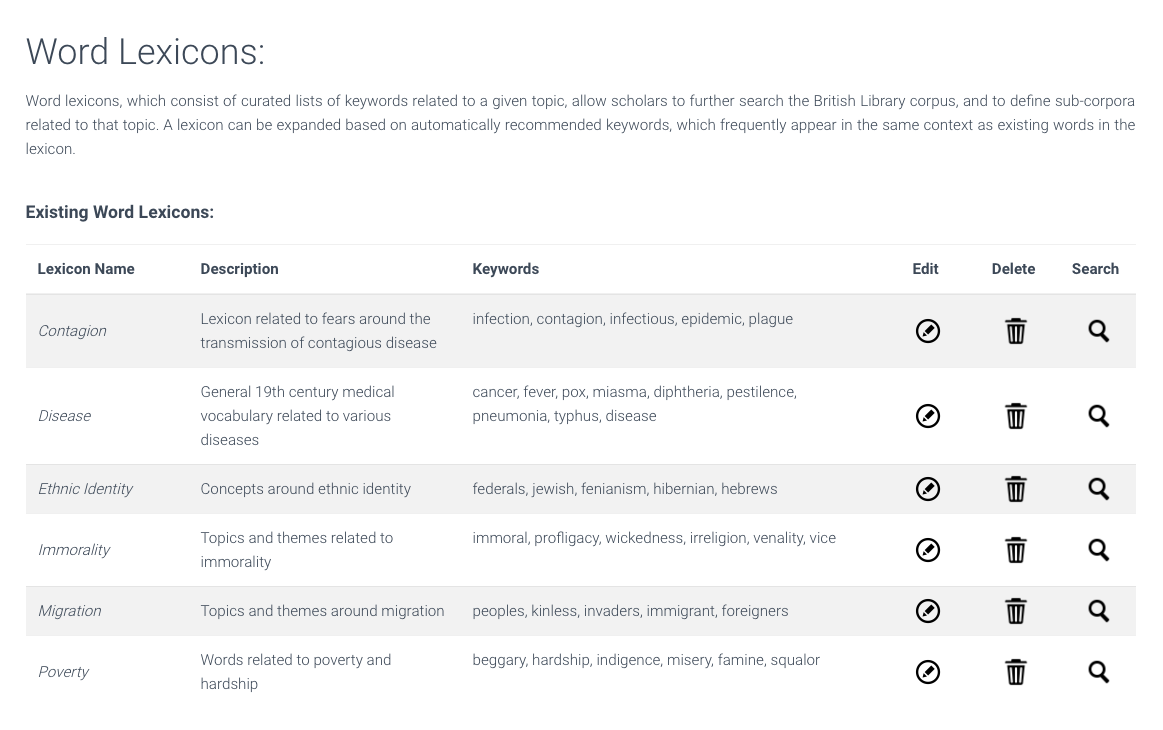This screenshot has height=730, width=1163.
Task: Remove the Migration lexicon
Action: point(1015,611)
